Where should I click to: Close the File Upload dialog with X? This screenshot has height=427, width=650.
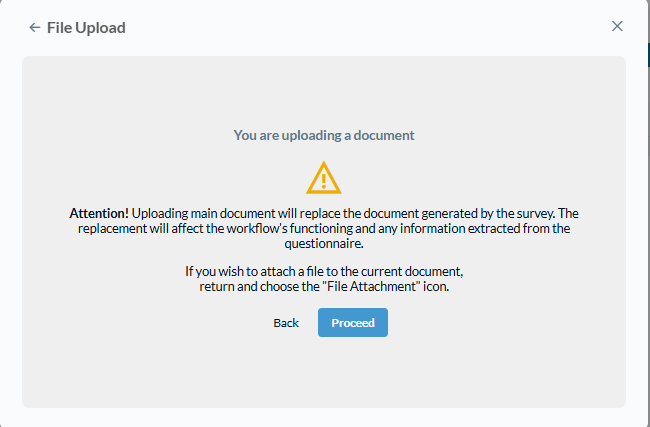tap(617, 26)
